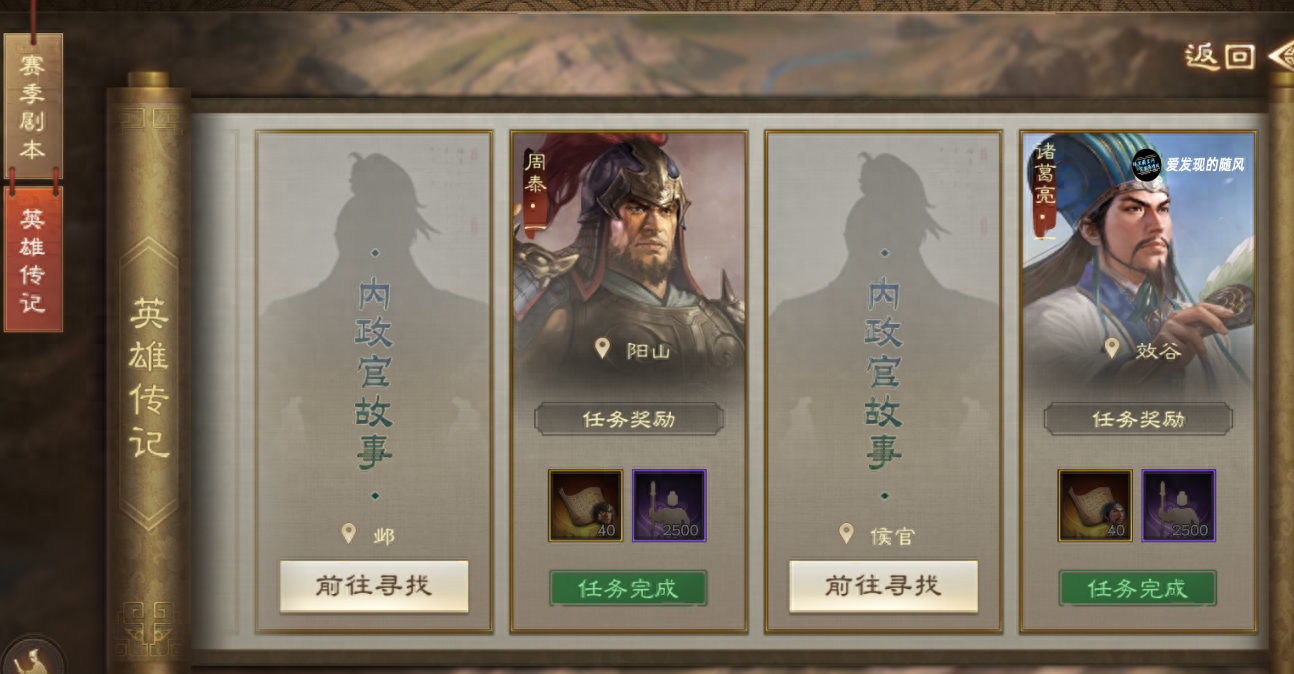The height and width of the screenshot is (674, 1294).
Task: Click 任务完成 under 诸葛亮 card
Action: (x=1137, y=588)
